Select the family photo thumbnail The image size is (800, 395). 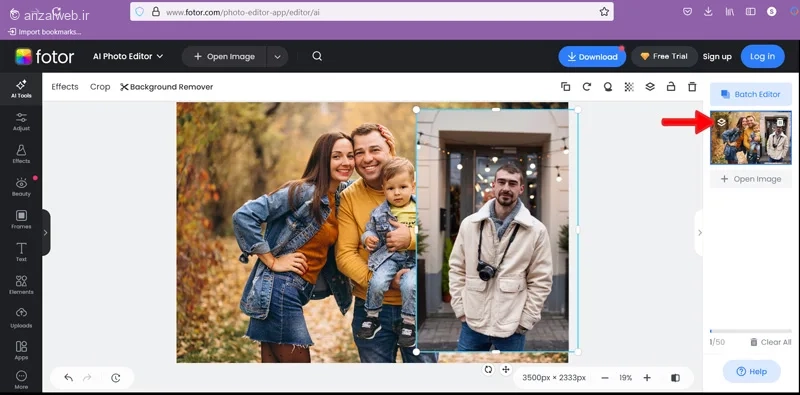point(751,138)
